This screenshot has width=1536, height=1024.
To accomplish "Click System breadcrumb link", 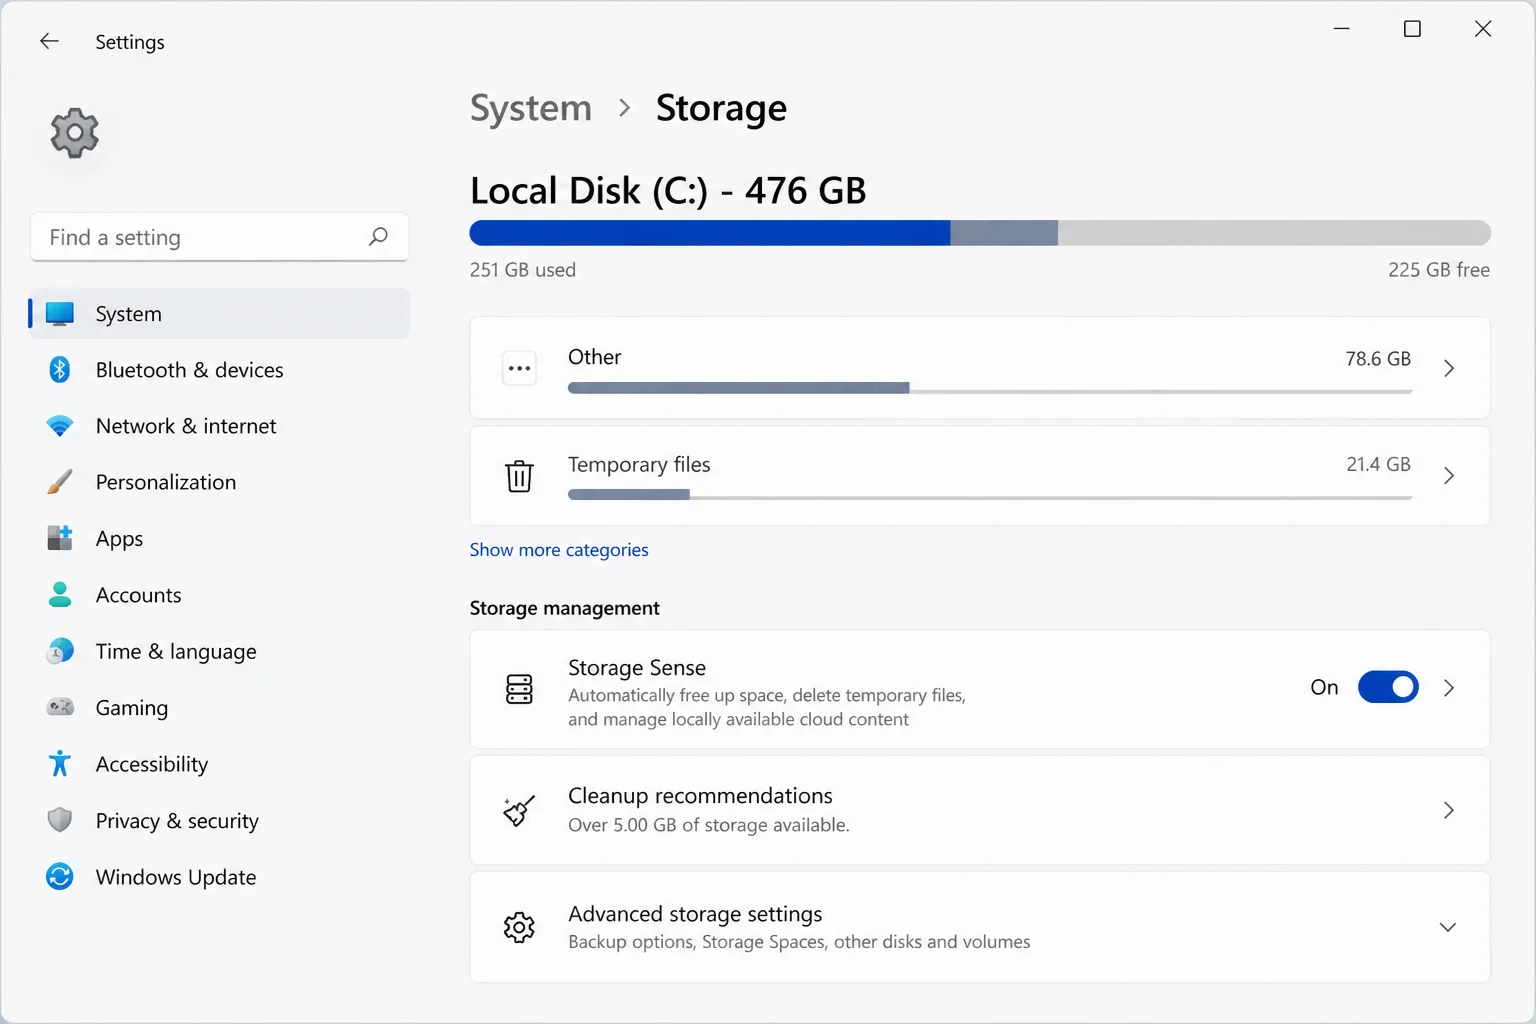I will point(531,108).
